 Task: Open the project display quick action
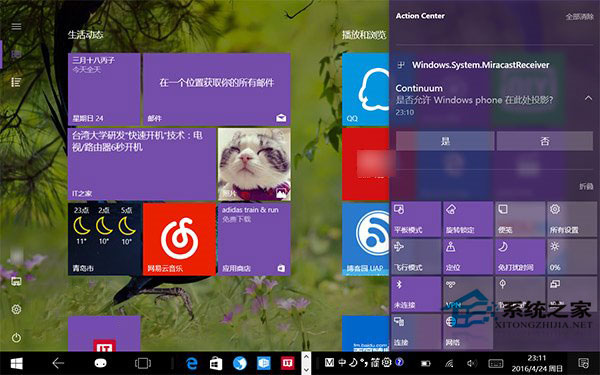tap(572, 294)
